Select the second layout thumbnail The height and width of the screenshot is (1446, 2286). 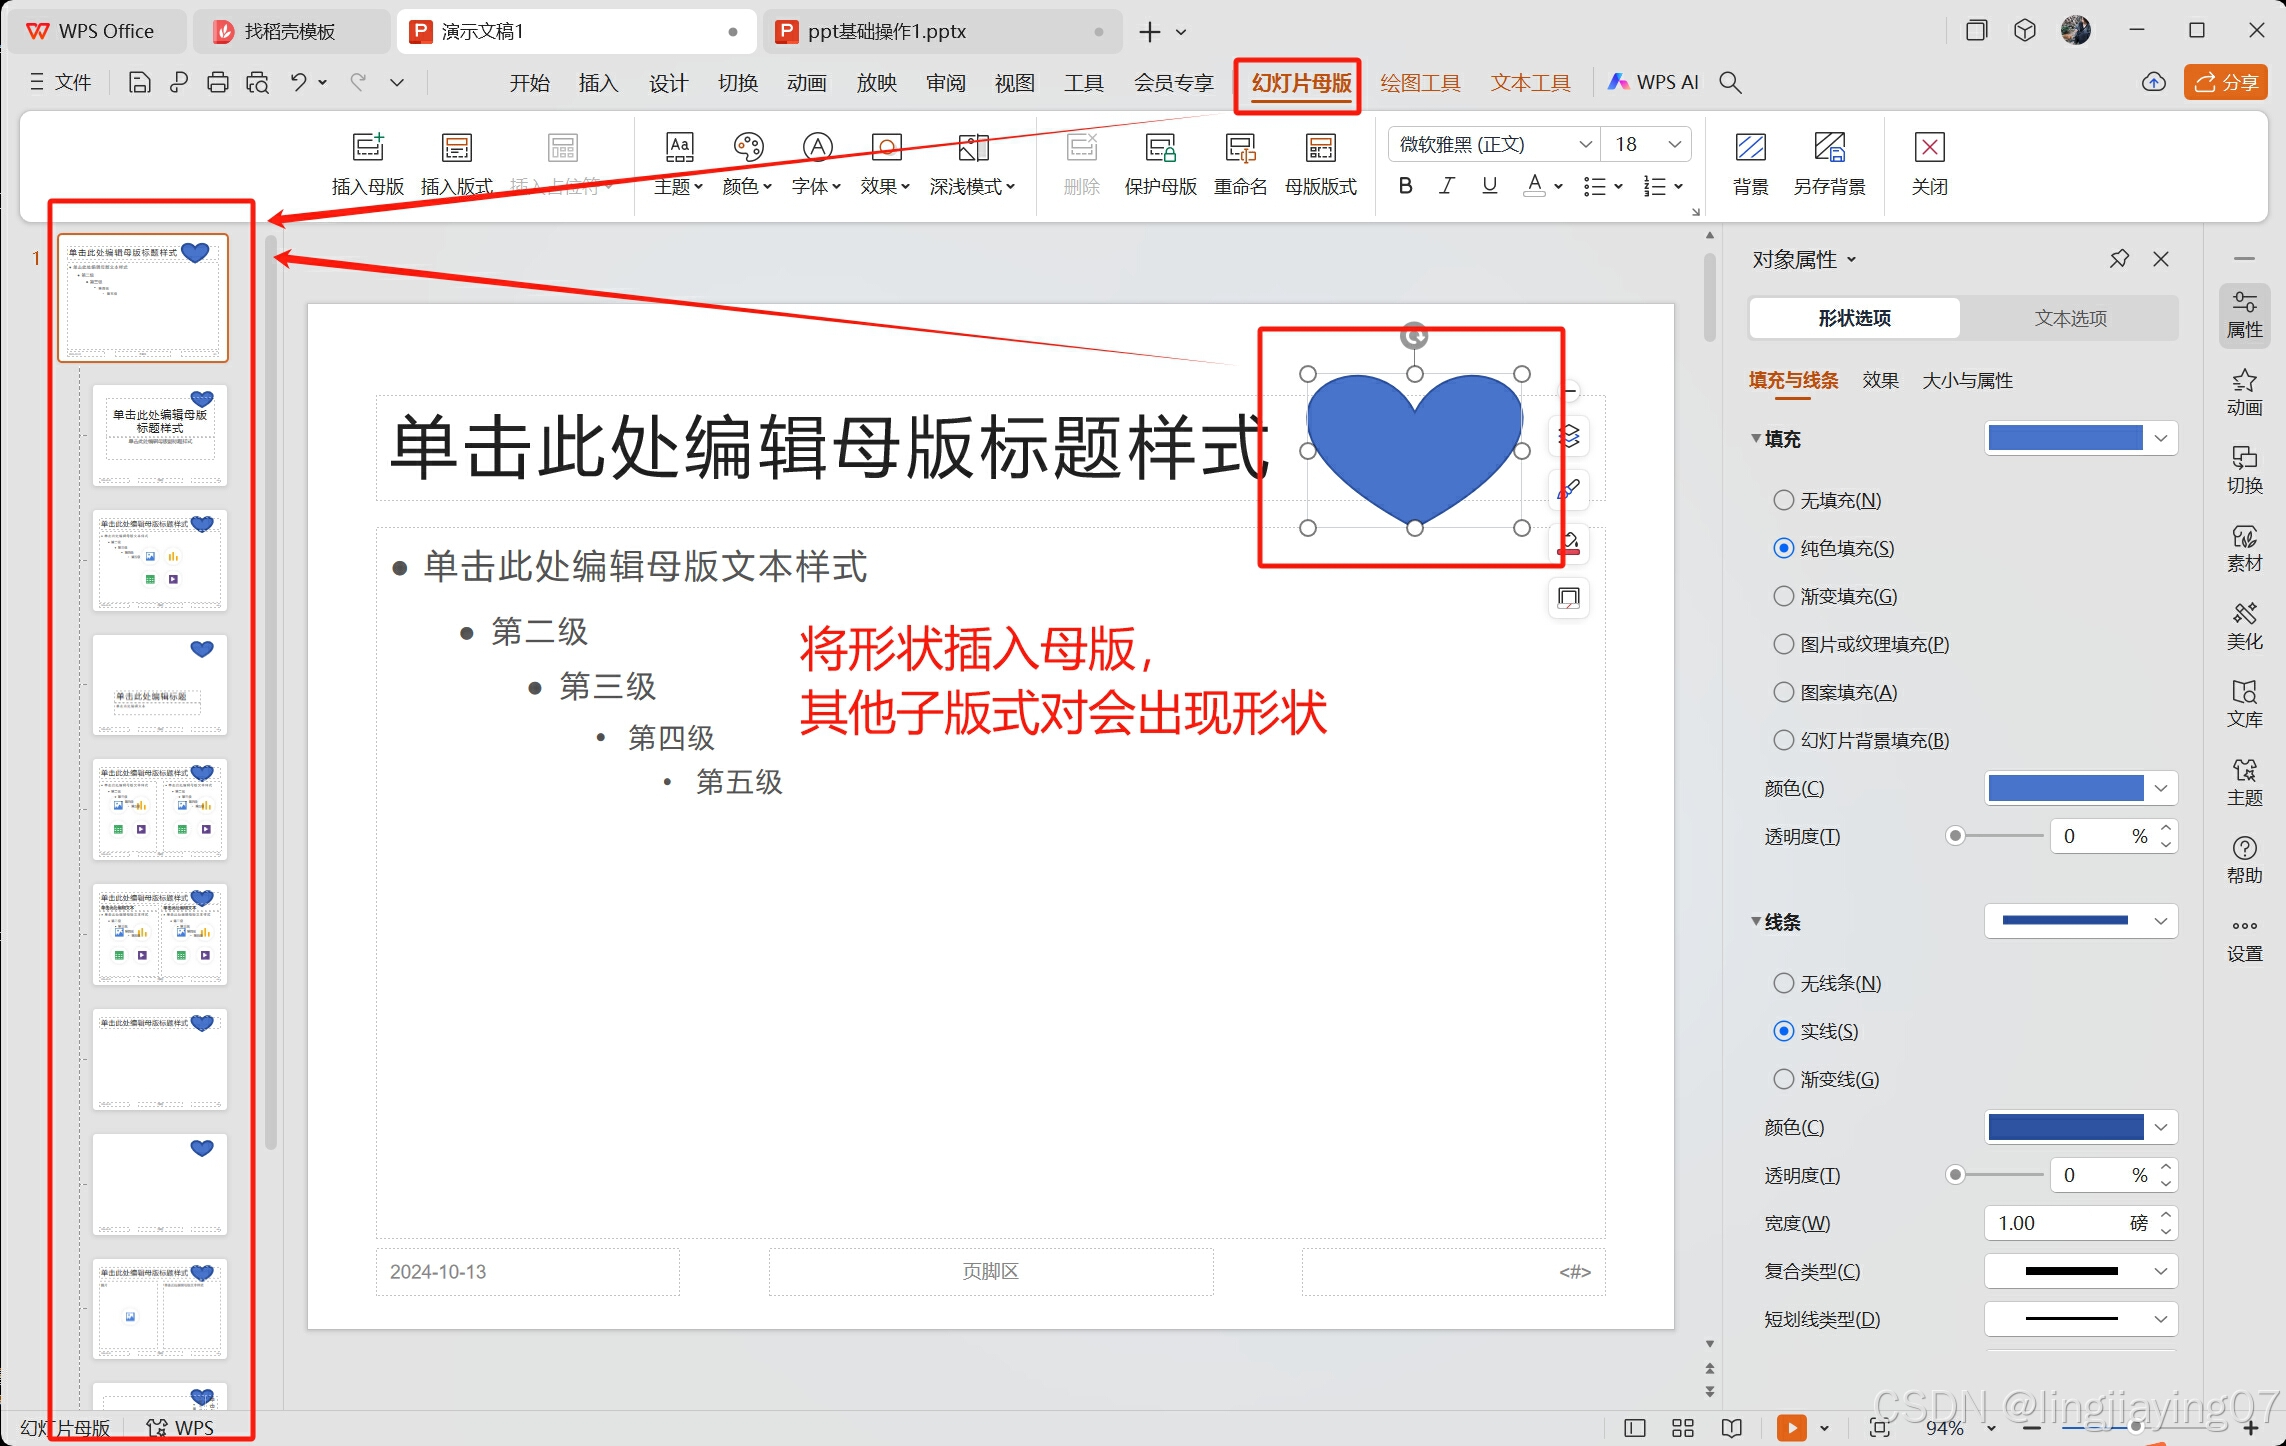pyautogui.click(x=160, y=560)
